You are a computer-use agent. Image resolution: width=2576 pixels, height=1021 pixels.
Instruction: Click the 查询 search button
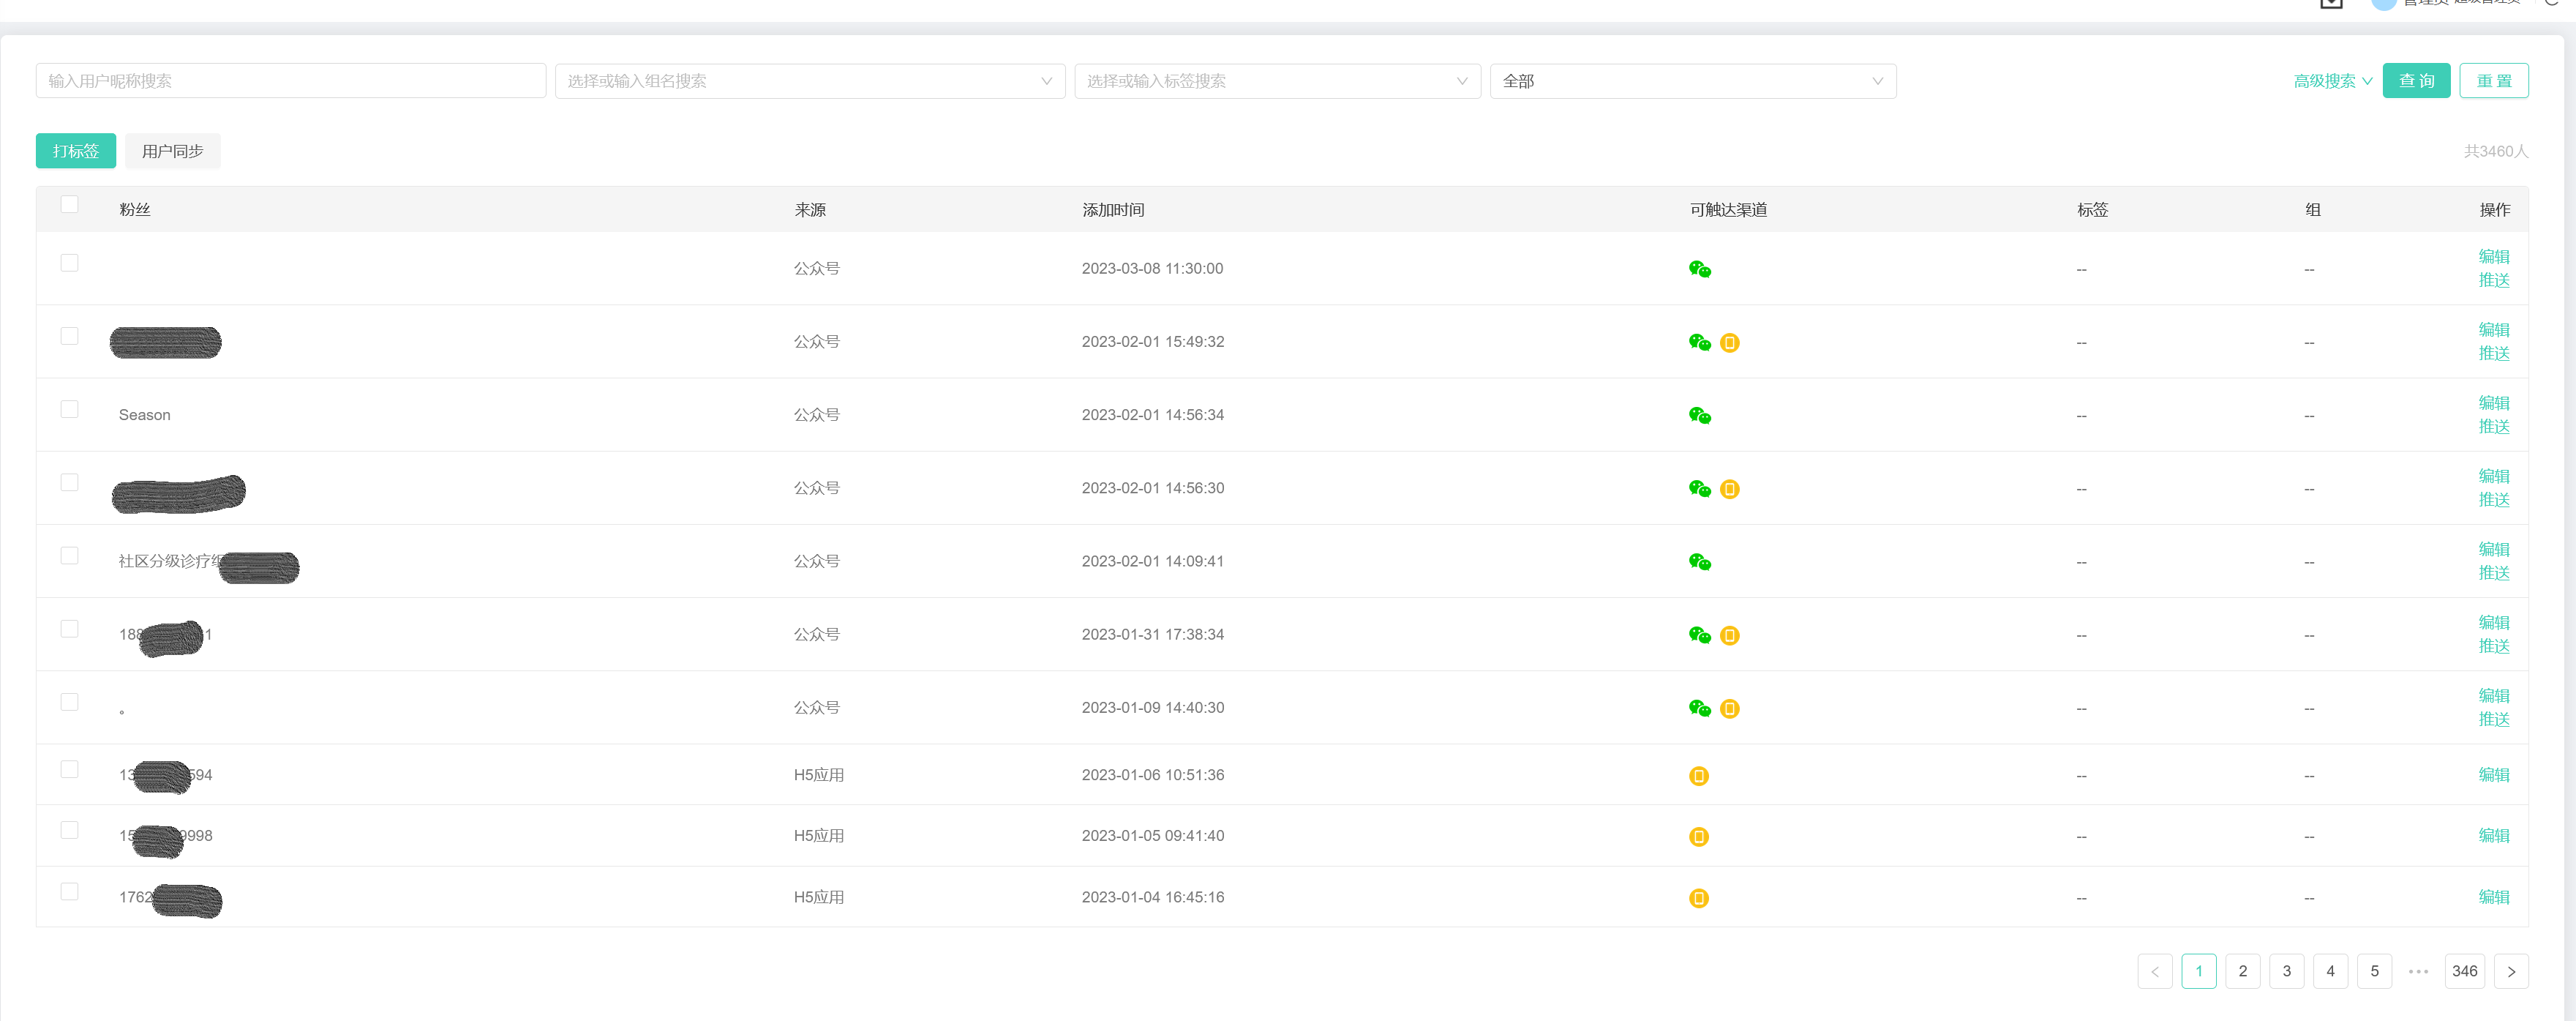point(2416,81)
